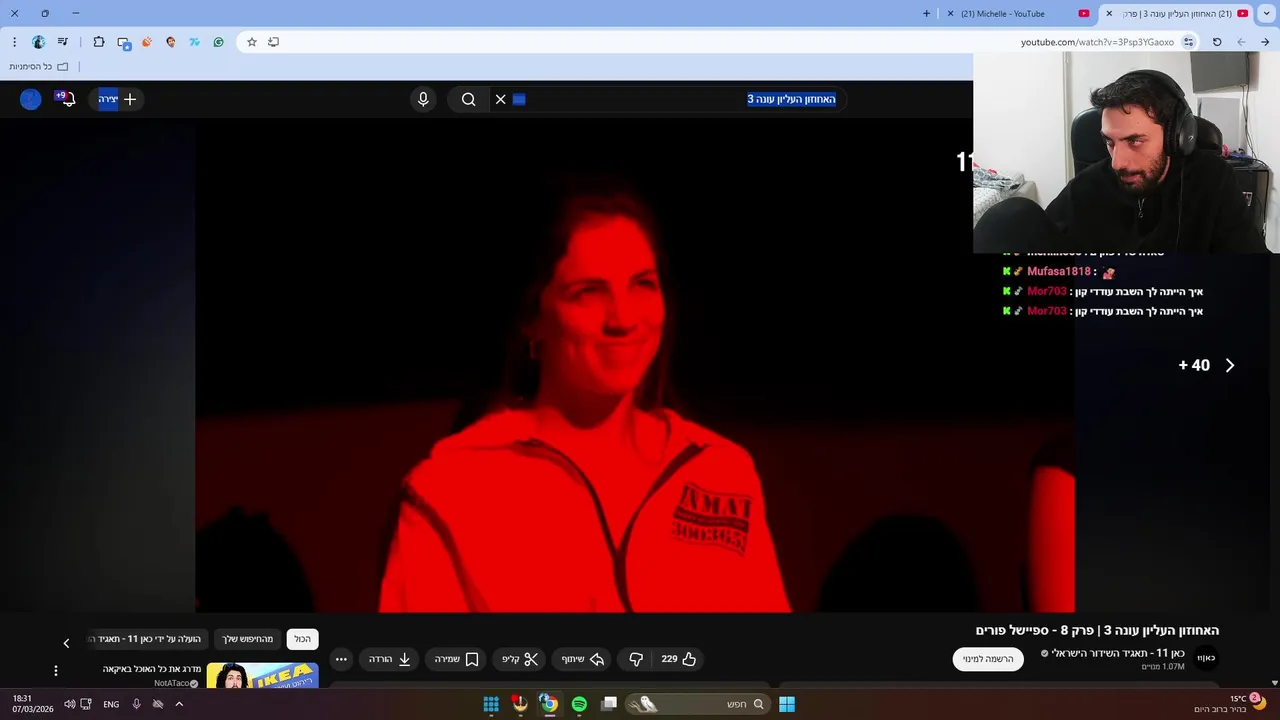Image resolution: width=1280 pixels, height=720 pixels.
Task: Open the Chrome three-dot menu
Action: pos(15,42)
